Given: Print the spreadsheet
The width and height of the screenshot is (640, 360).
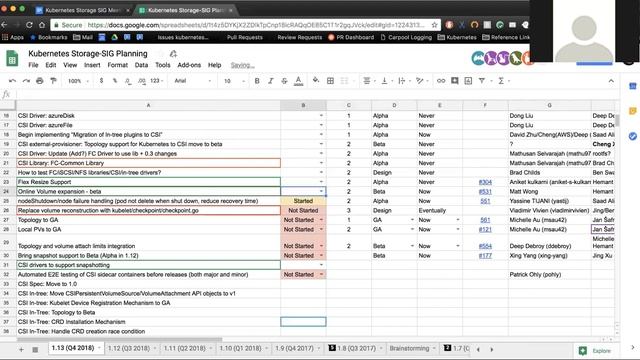Looking at the screenshot, I should click(40, 81).
